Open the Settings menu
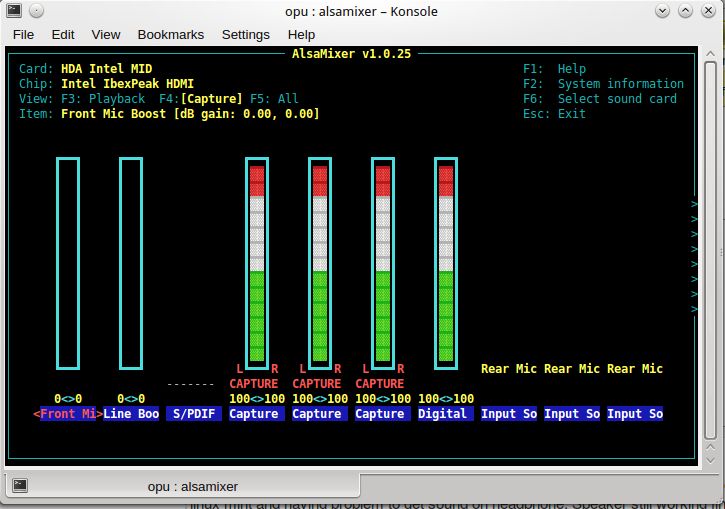725x509 pixels. pyautogui.click(x=246, y=35)
